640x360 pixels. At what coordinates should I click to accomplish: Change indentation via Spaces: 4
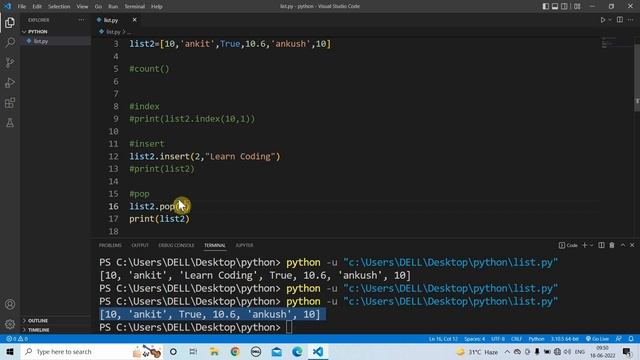coord(475,339)
